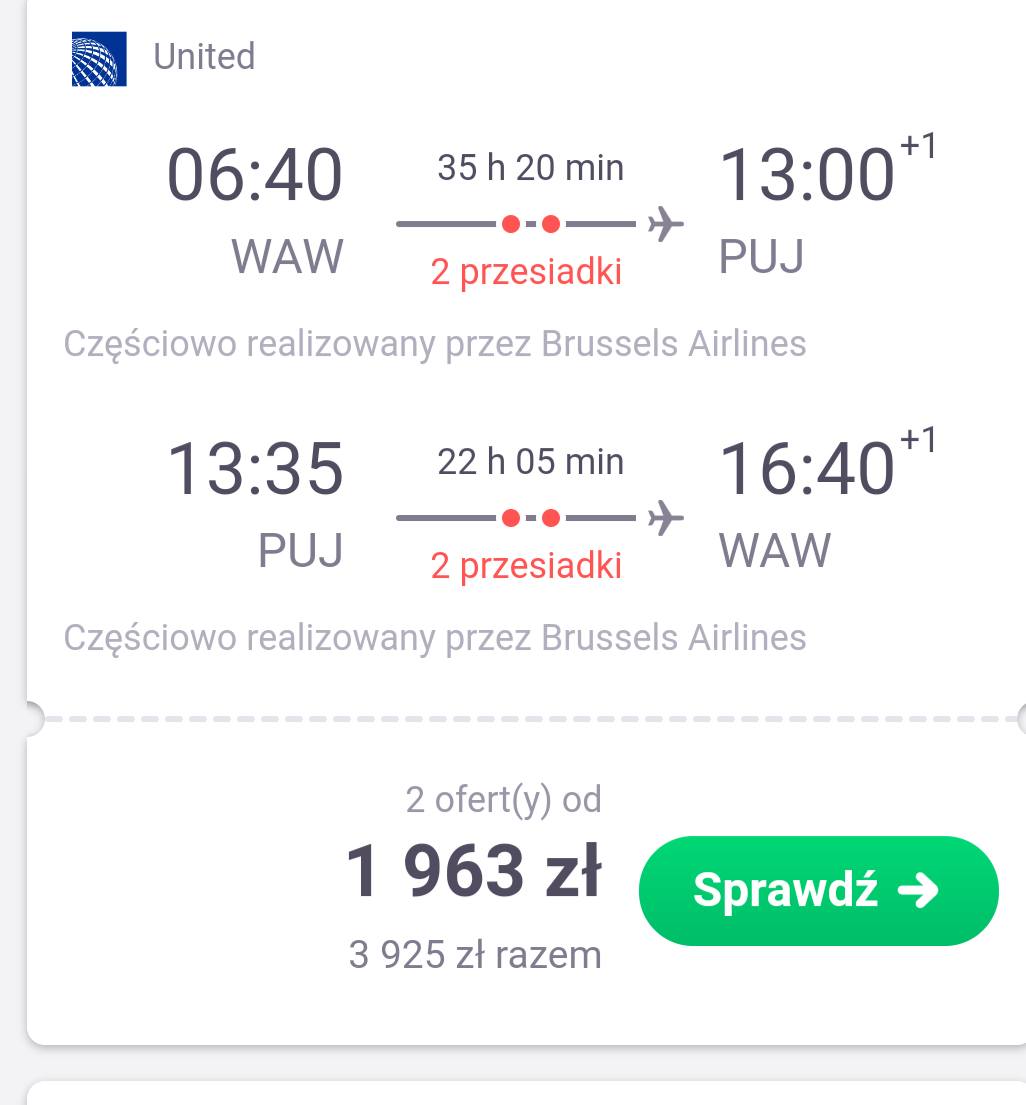Click the 1 963 zł price

tap(474, 871)
